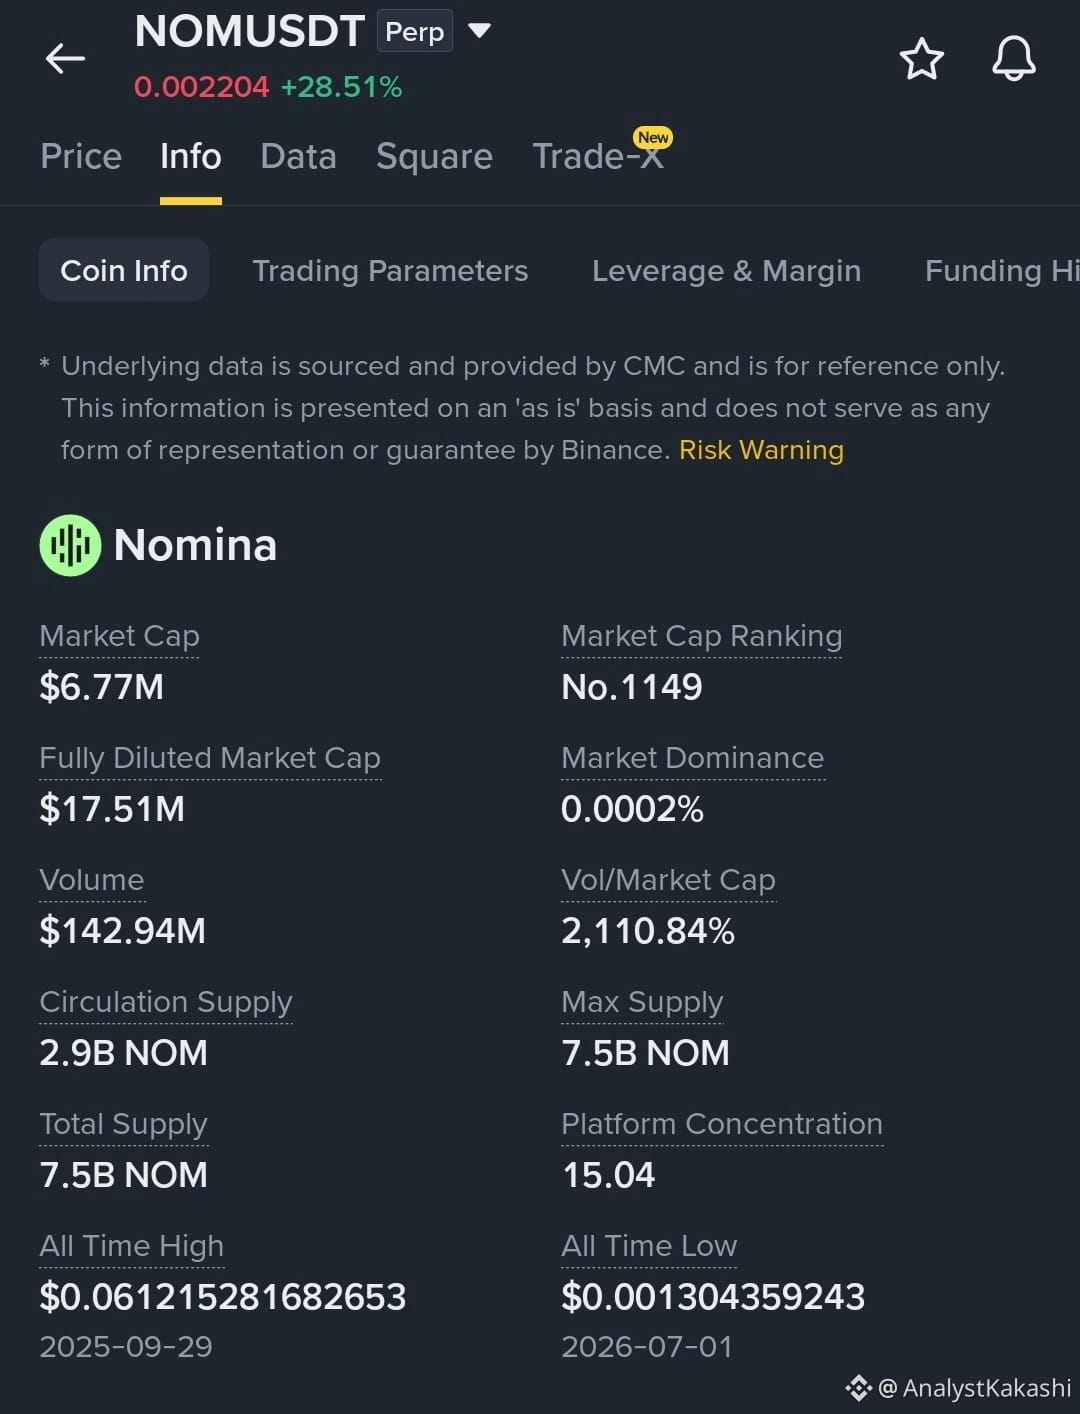Viewport: 1080px width, 1414px height.
Task: Tap the Nomina coin logo
Action: (x=70, y=545)
